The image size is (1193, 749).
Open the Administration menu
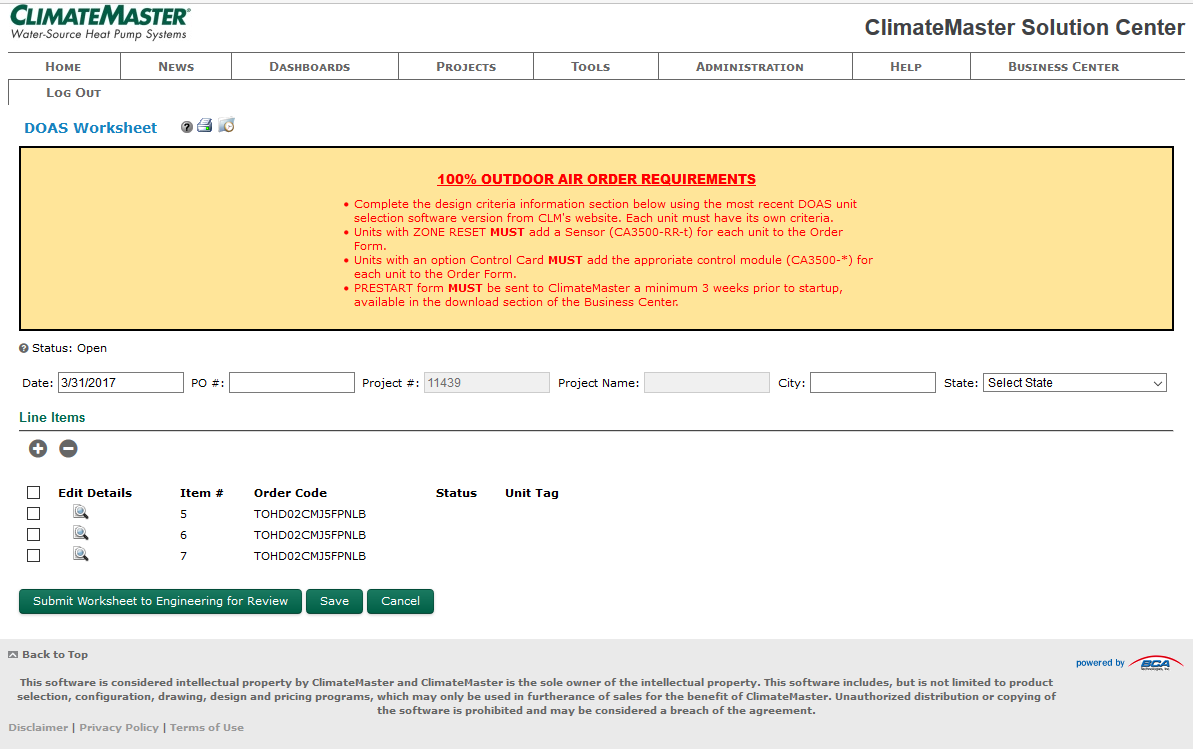(749, 67)
